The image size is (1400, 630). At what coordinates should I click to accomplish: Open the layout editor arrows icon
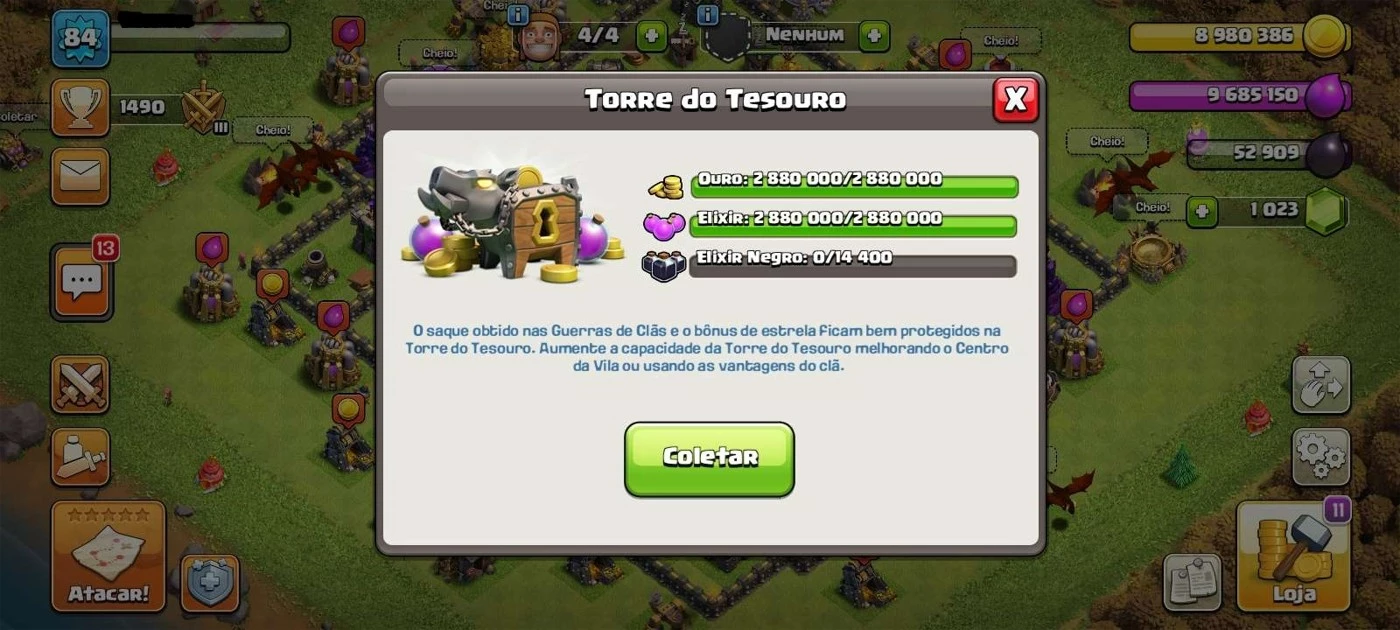(x=1321, y=384)
